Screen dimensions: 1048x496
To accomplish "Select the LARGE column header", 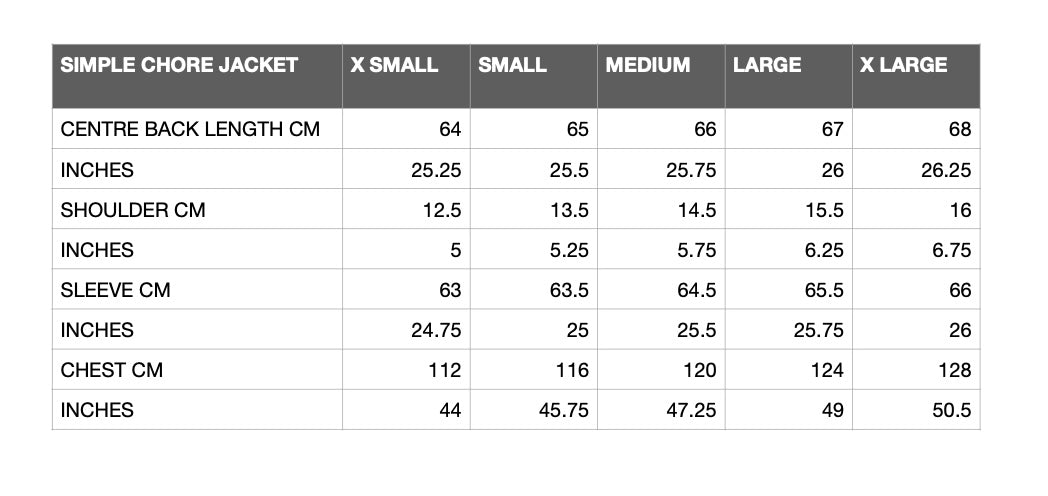I will click(x=789, y=76).
